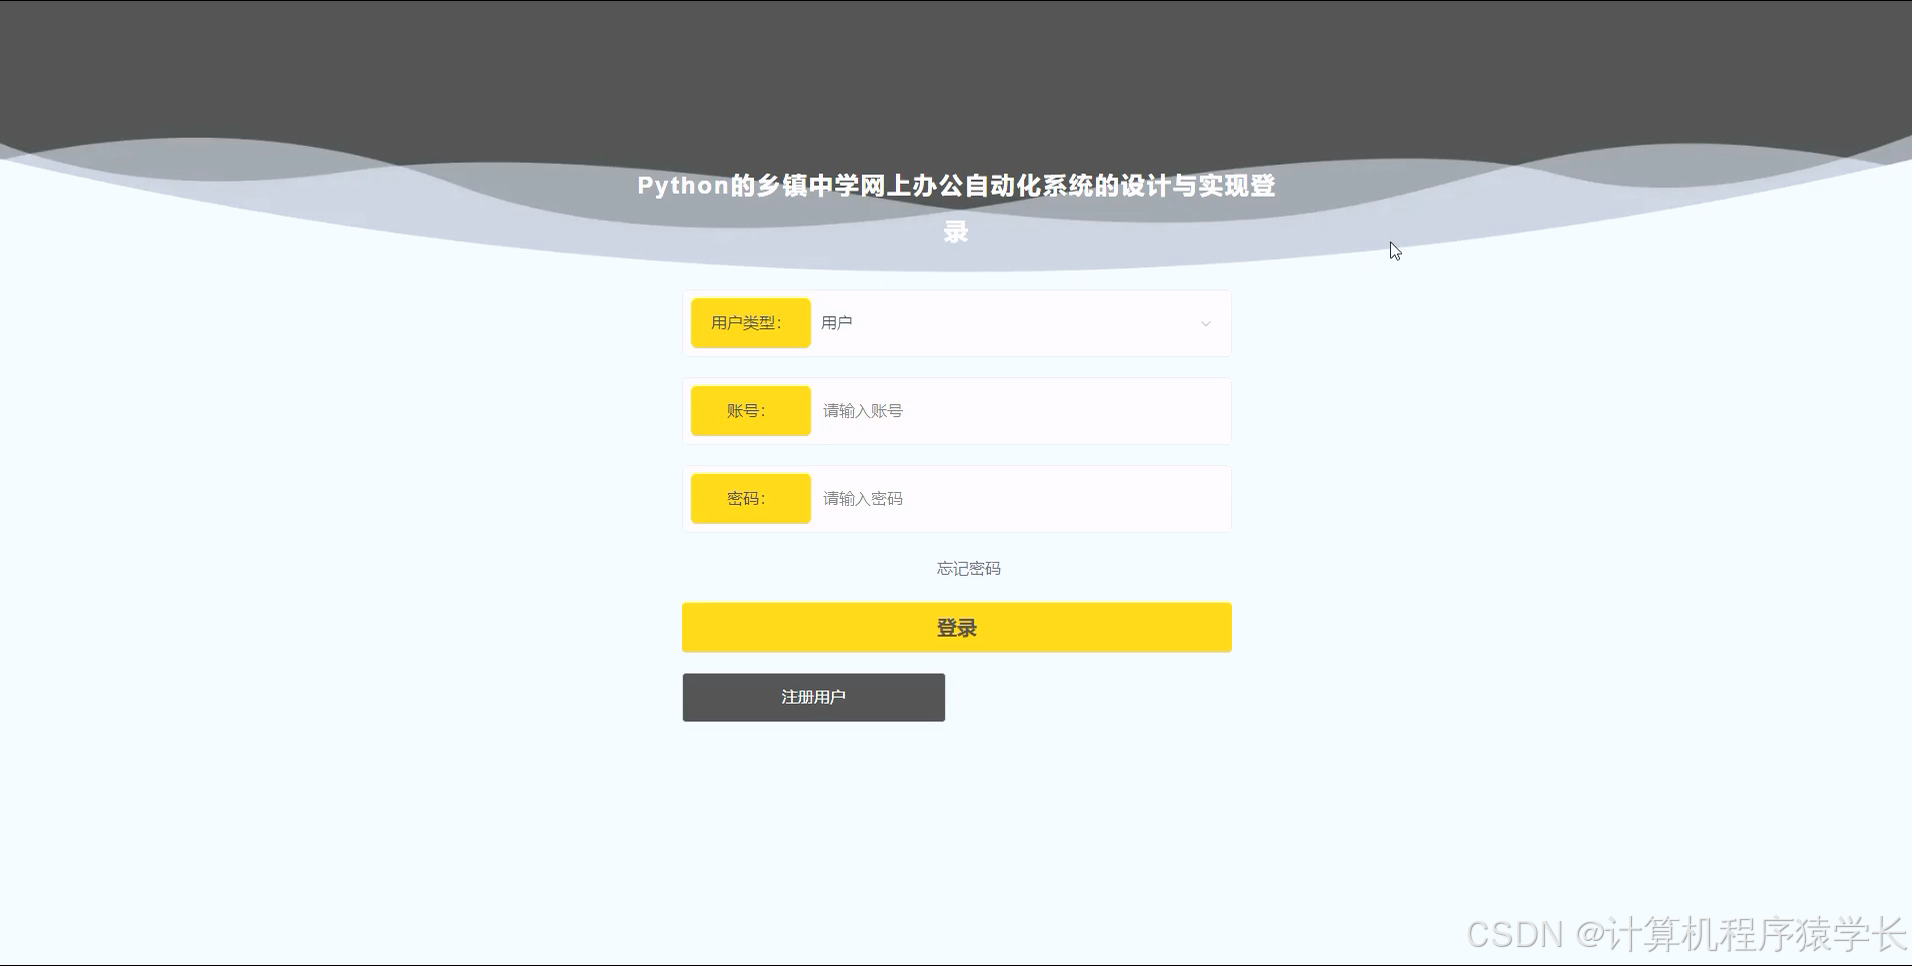Screen dimensions: 1912x966
Task: Click the password field placeholder text
Action: 861,498
